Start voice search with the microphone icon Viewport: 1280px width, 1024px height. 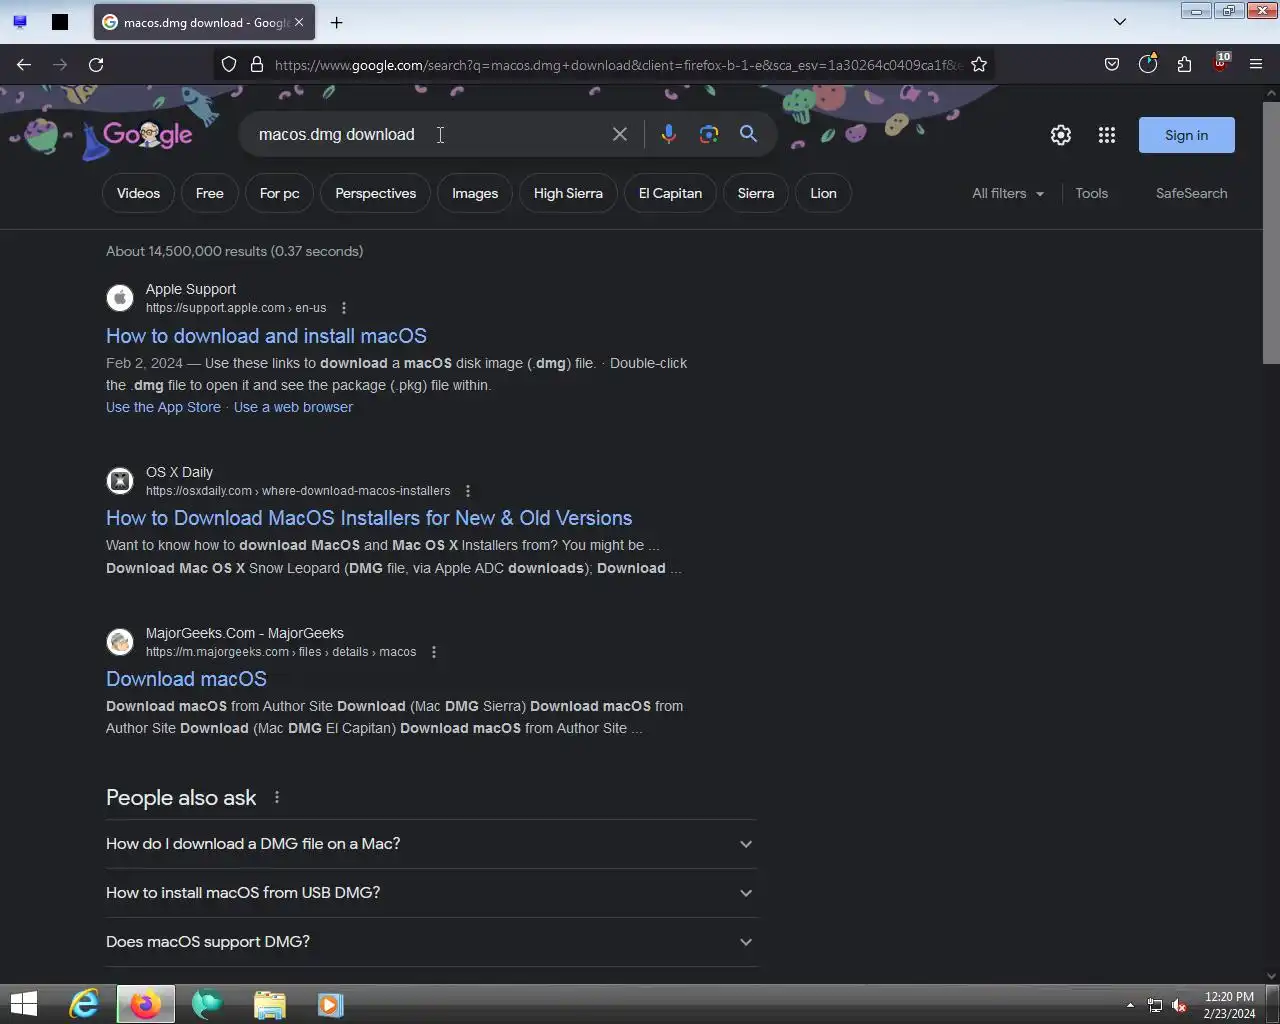[669, 134]
